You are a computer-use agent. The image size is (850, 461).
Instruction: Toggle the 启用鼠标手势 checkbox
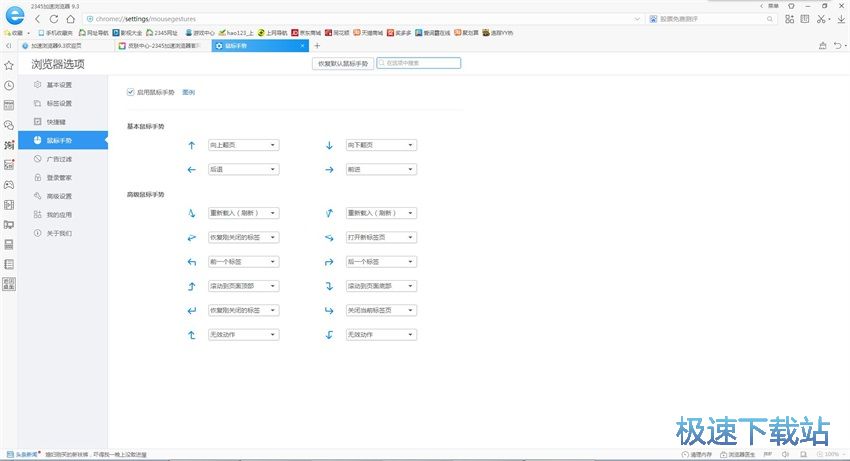(130, 92)
